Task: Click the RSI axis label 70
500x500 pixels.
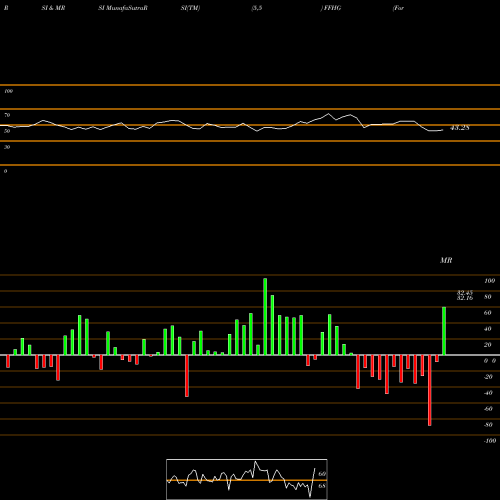Action: (7, 115)
